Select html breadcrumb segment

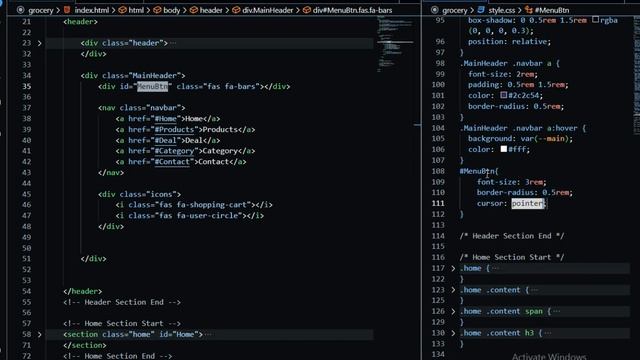136,10
